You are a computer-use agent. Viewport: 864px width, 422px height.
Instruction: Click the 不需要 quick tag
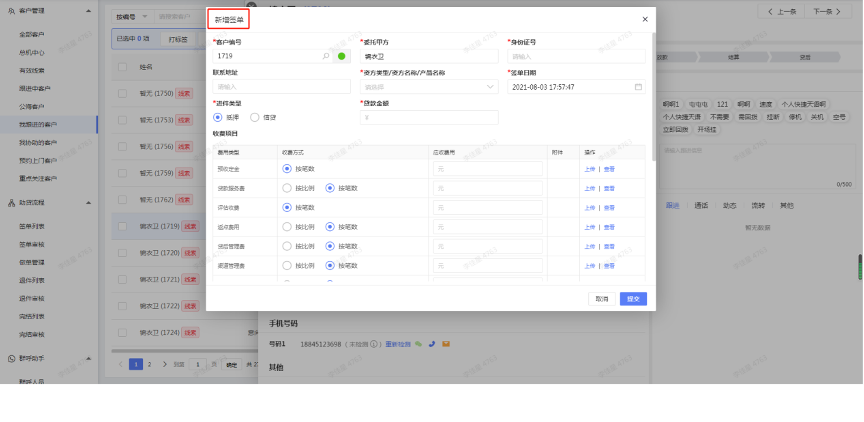tap(719, 117)
